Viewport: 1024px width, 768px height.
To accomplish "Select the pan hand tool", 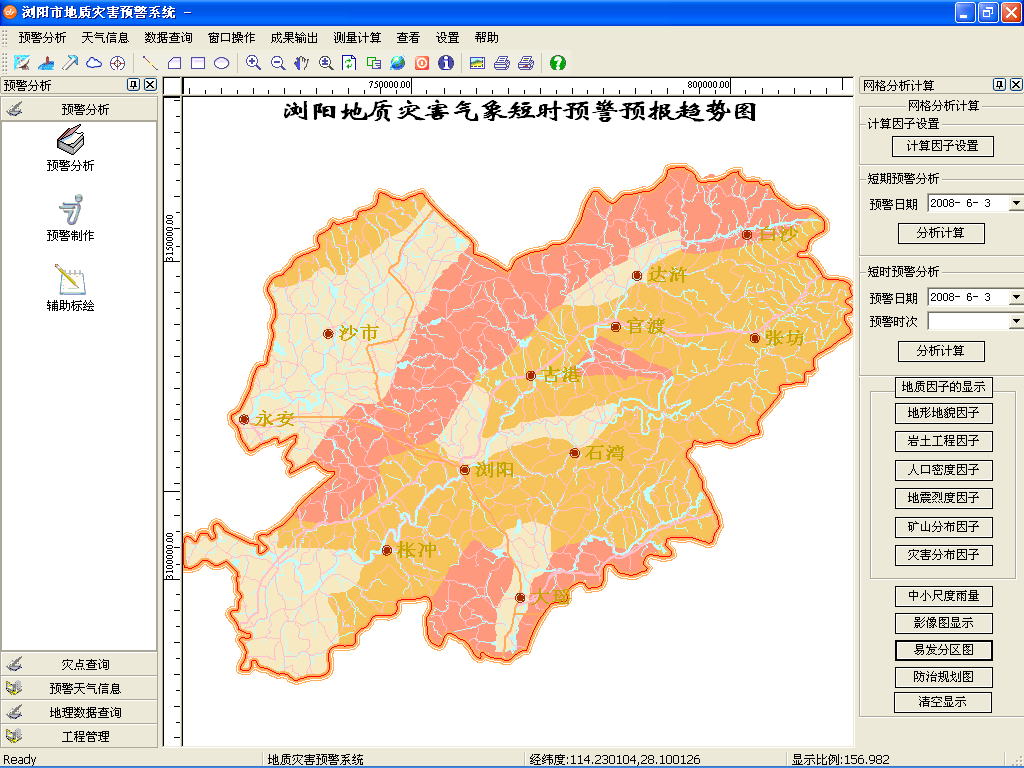I will pyautogui.click(x=302, y=63).
